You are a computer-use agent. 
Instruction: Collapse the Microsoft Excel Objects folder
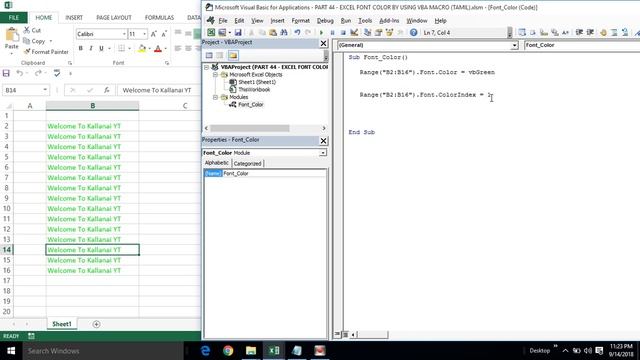(215, 75)
